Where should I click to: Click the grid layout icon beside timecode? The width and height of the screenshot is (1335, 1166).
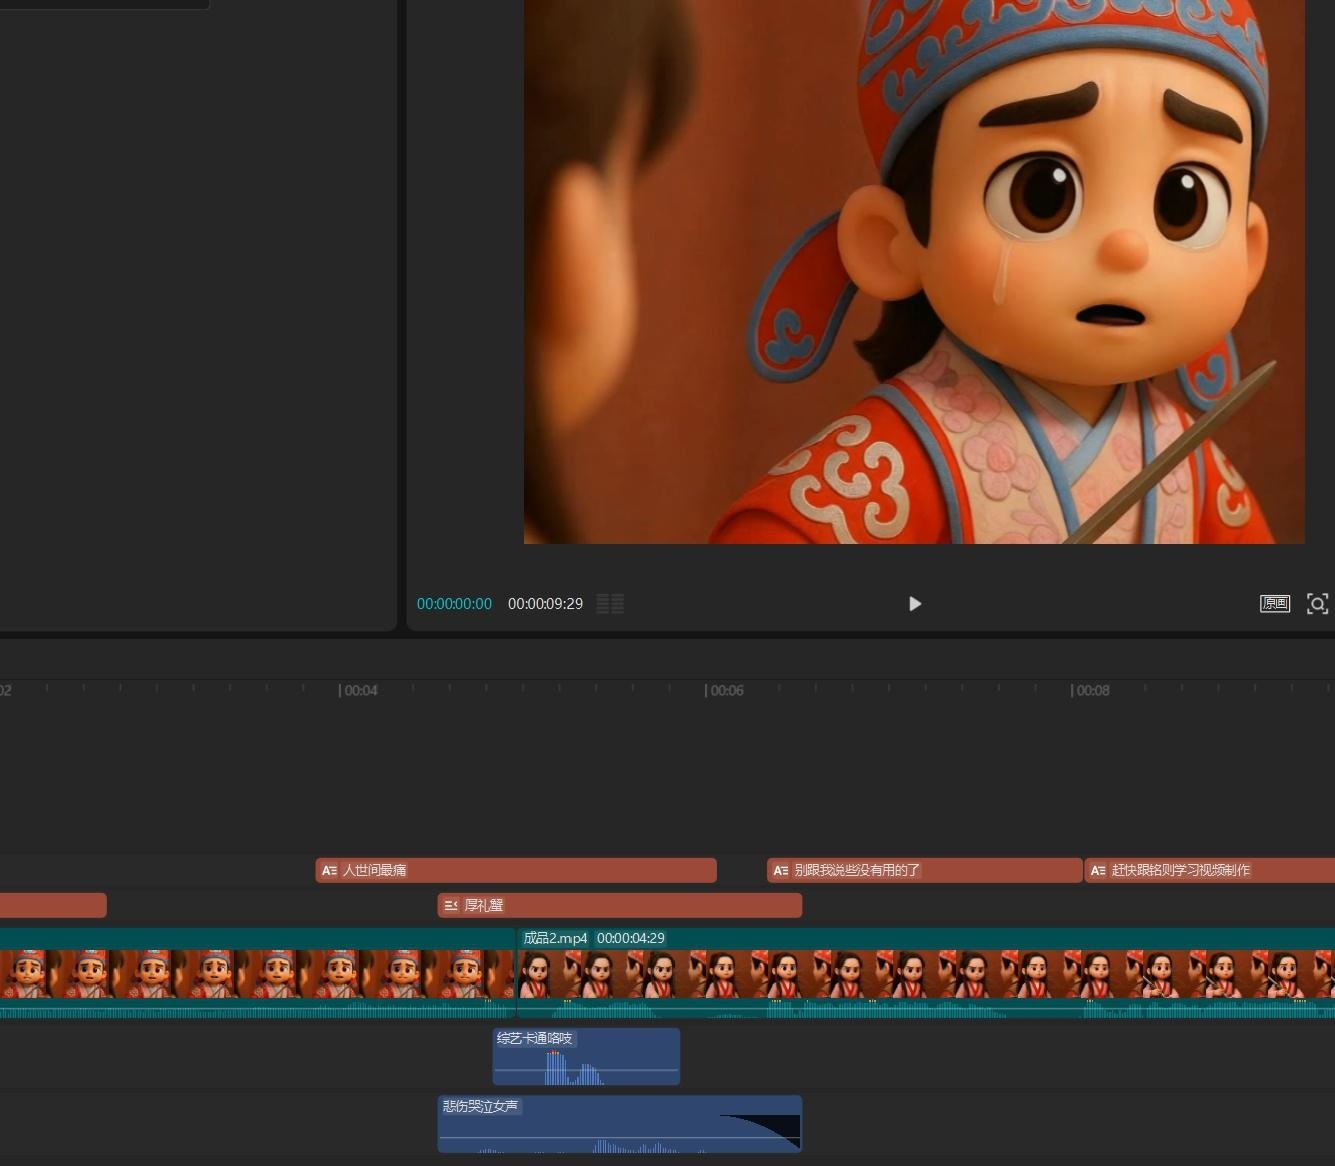tap(610, 604)
